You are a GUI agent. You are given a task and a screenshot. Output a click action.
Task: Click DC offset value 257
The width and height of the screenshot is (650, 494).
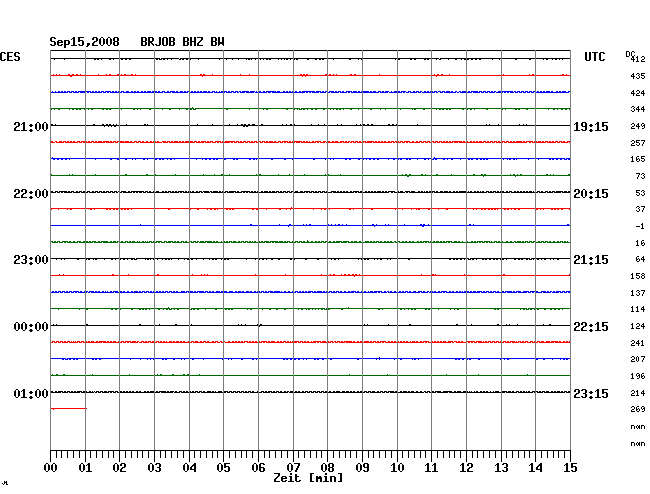638,143
